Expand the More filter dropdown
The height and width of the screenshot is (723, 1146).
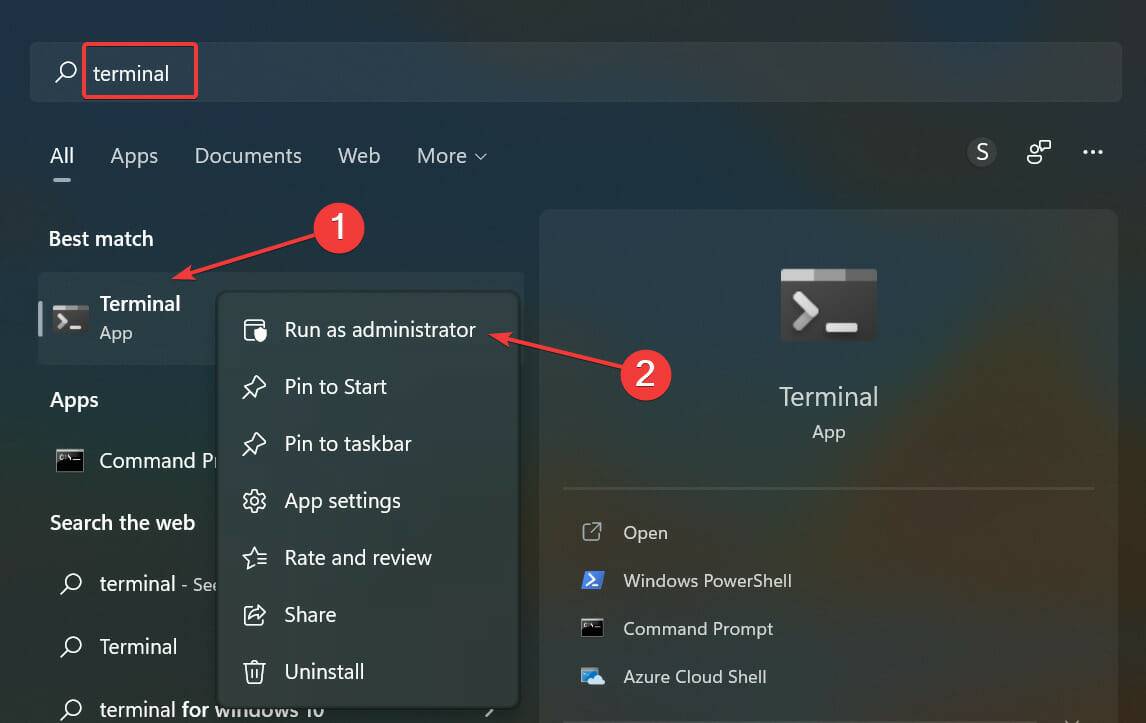[450, 156]
